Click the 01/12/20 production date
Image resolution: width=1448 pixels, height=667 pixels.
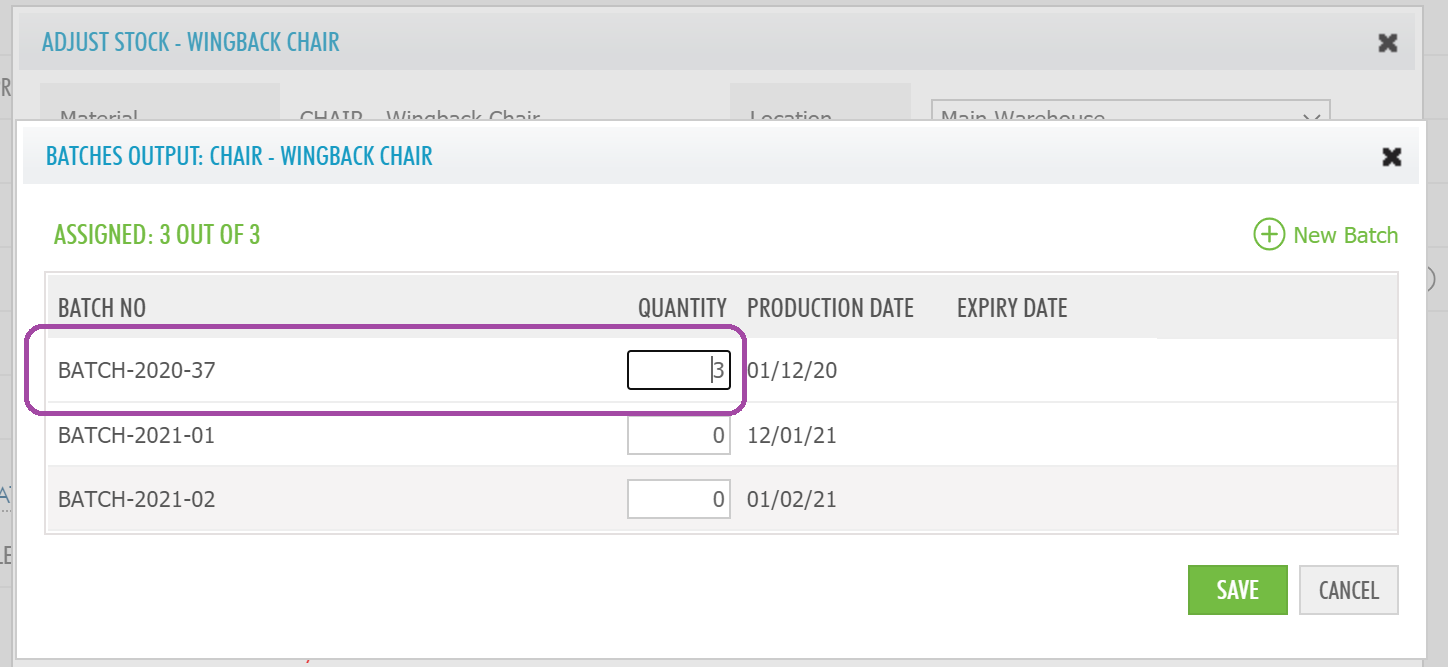pos(792,371)
